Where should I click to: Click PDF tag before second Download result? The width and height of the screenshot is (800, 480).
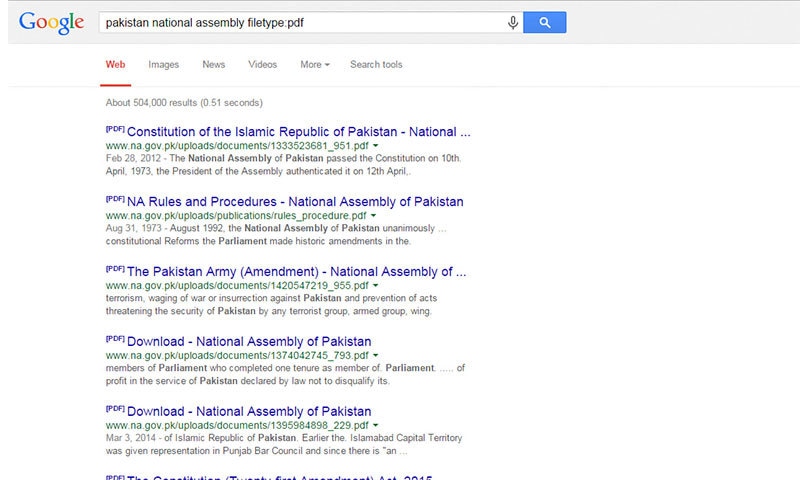[115, 409]
